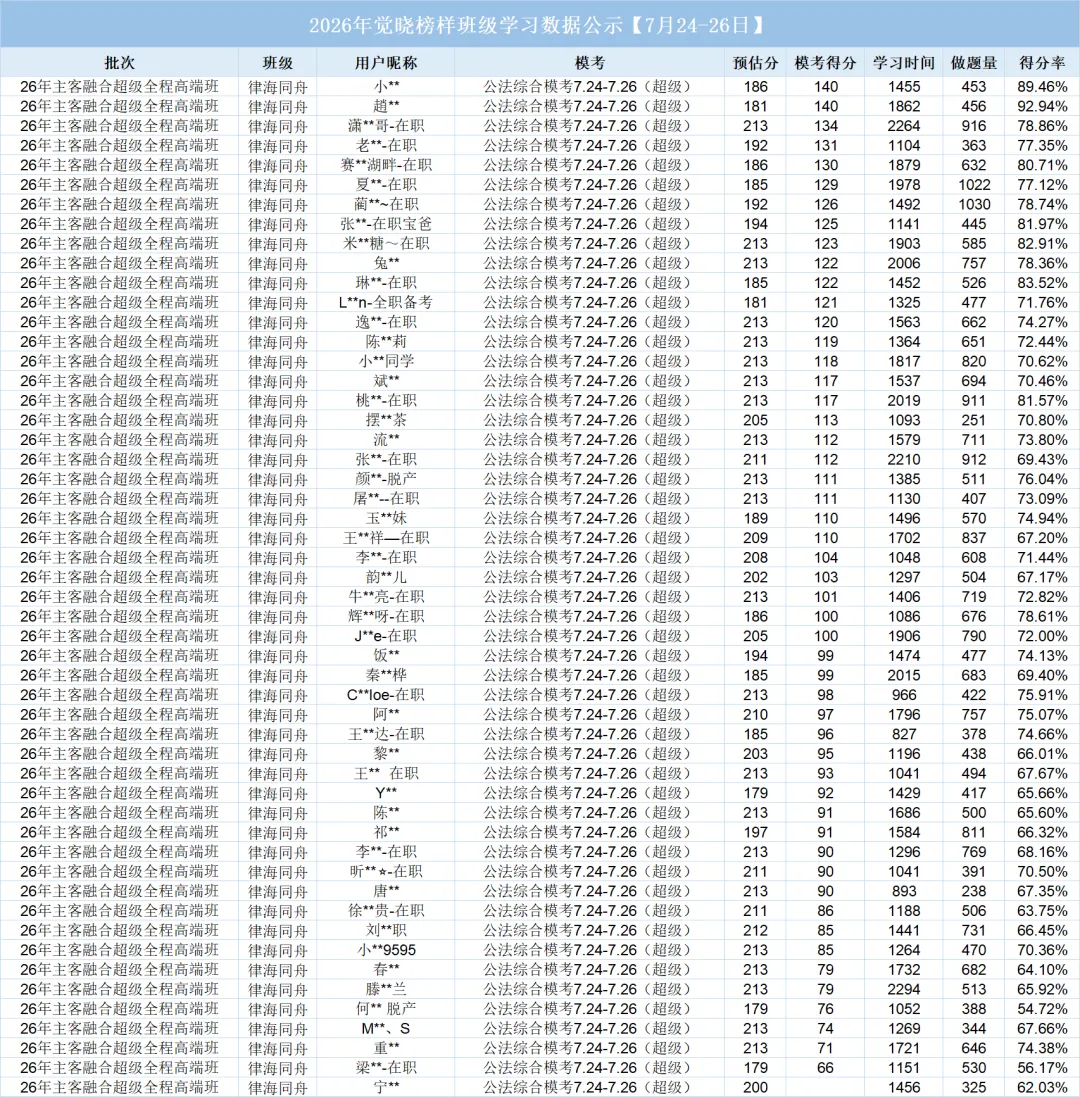
Task: Select the "模考得分" column header
Action: pyautogui.click(x=825, y=63)
